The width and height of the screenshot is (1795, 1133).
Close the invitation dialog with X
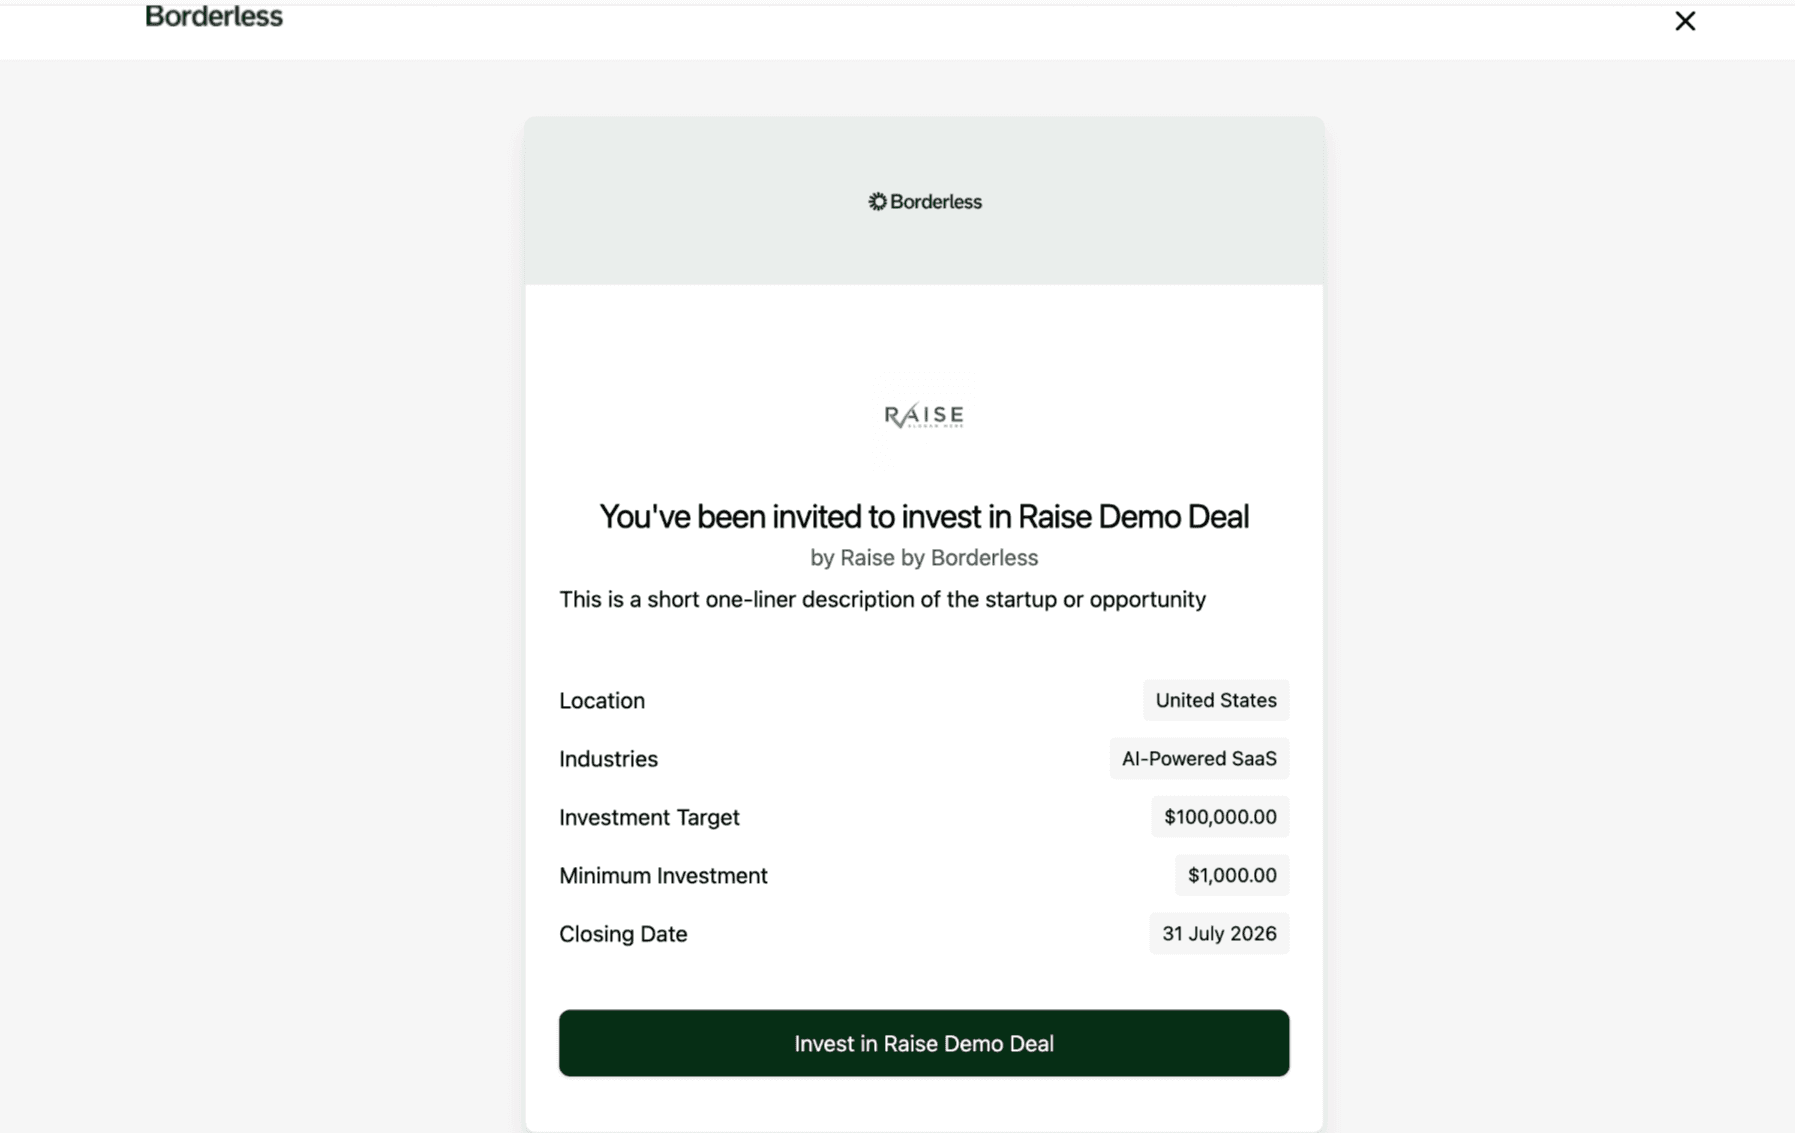pyautogui.click(x=1685, y=21)
